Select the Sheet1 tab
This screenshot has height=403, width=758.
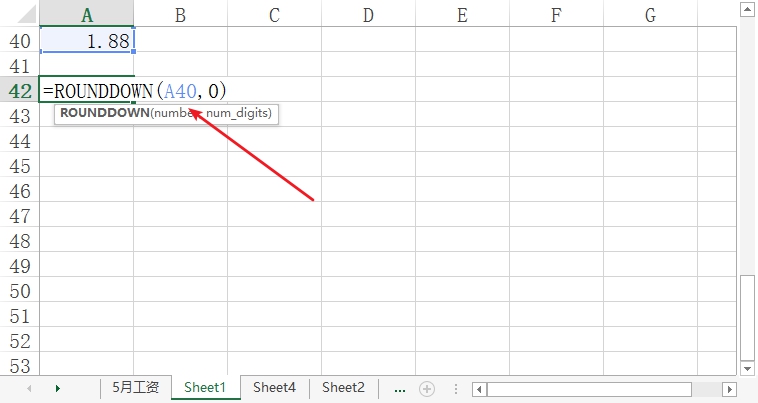pos(205,388)
